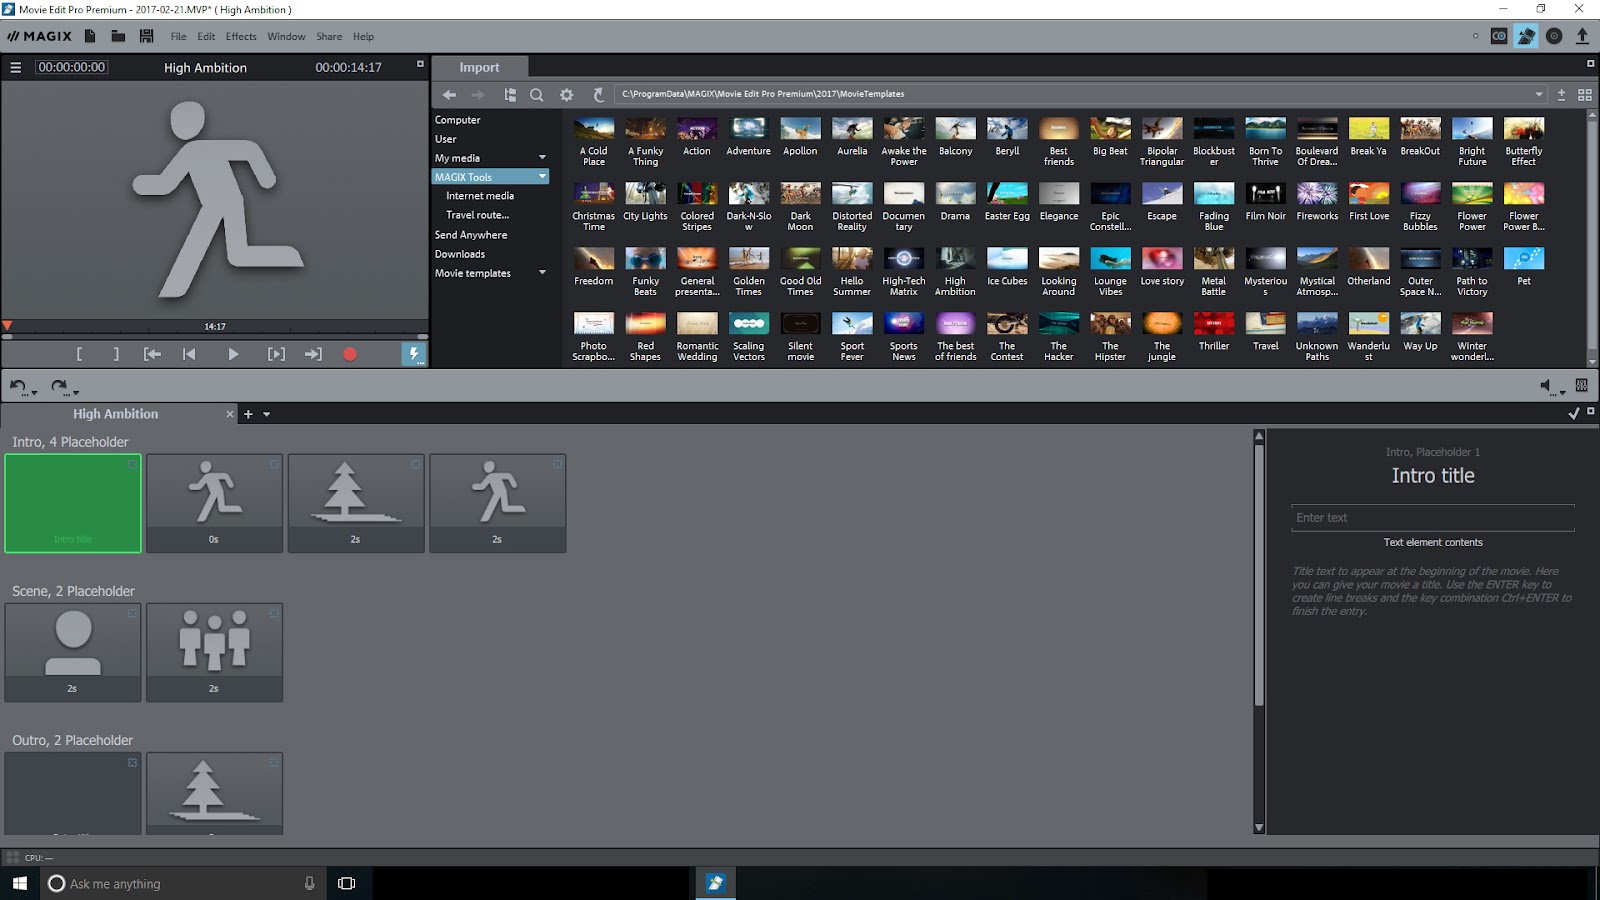Open the preview monitor hamburger menu
The height and width of the screenshot is (900, 1600).
tap(15, 67)
